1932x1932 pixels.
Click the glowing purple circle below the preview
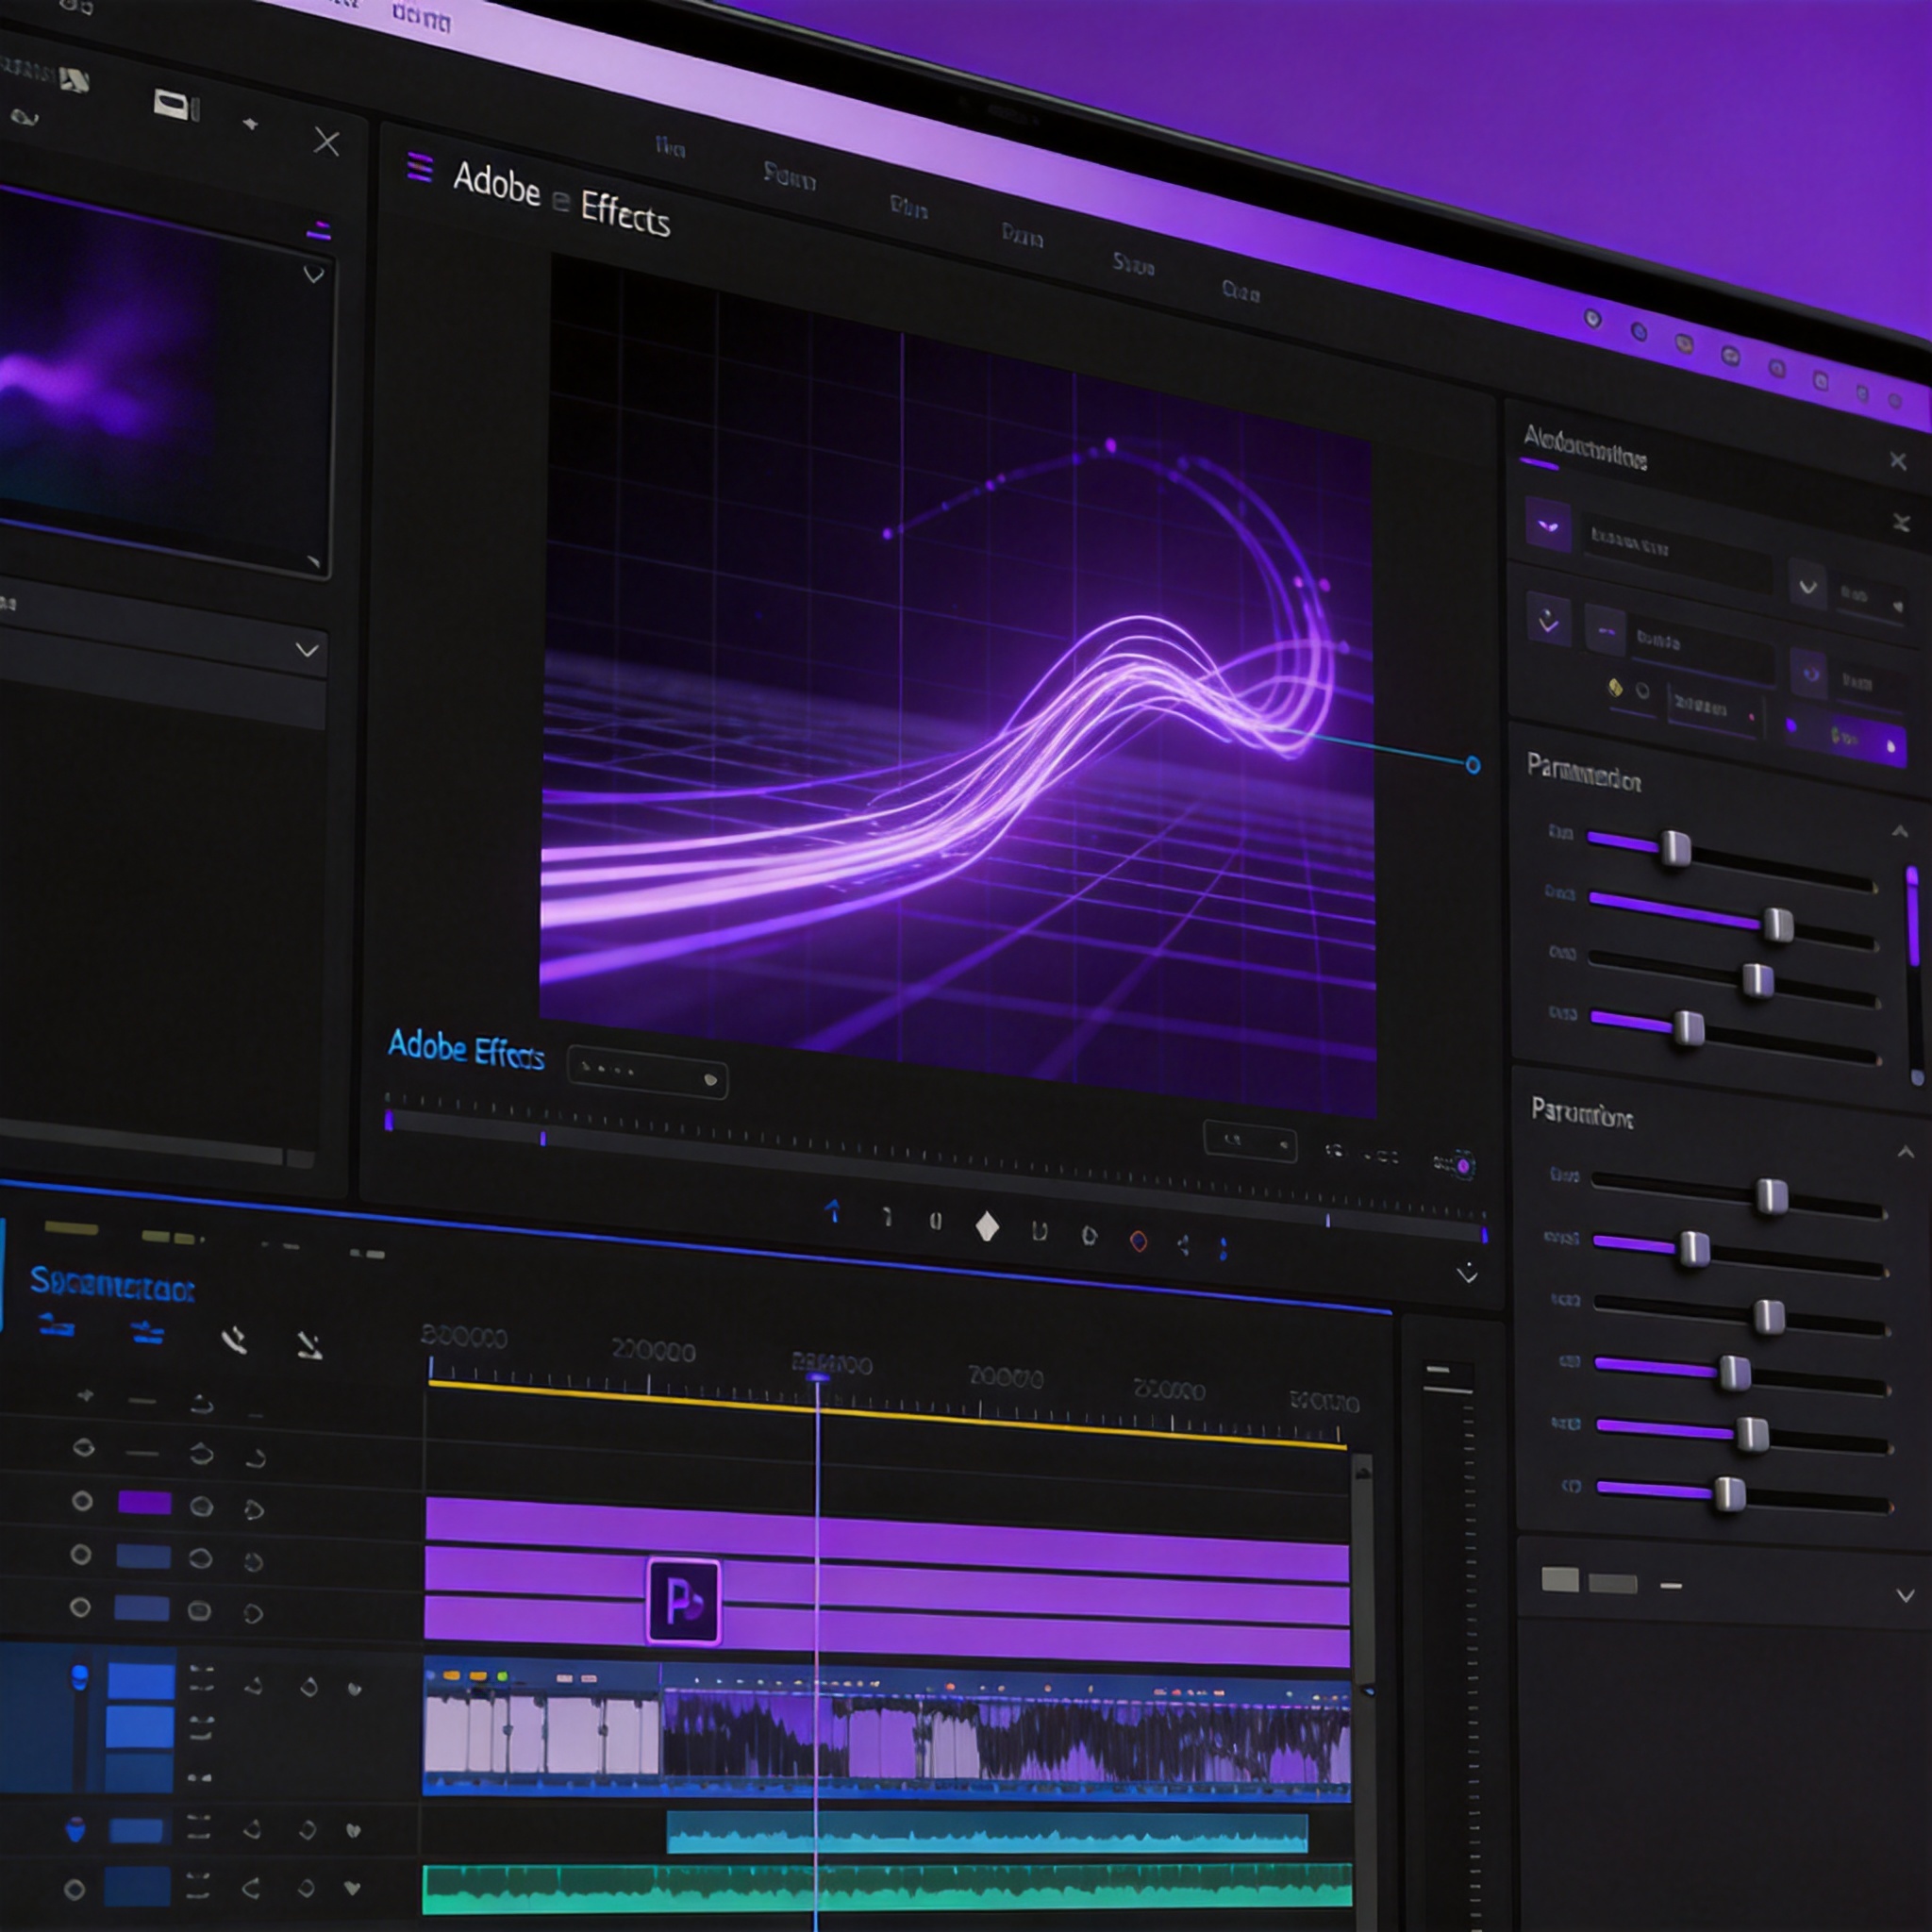coord(1464,1166)
